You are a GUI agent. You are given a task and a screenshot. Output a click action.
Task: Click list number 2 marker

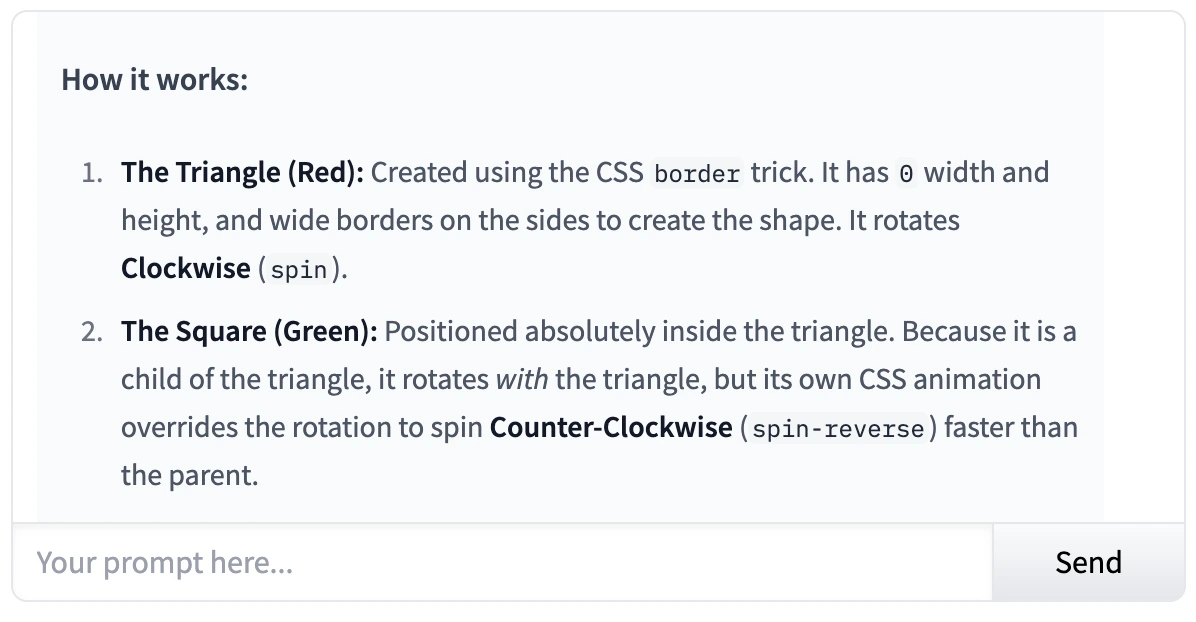click(92, 331)
